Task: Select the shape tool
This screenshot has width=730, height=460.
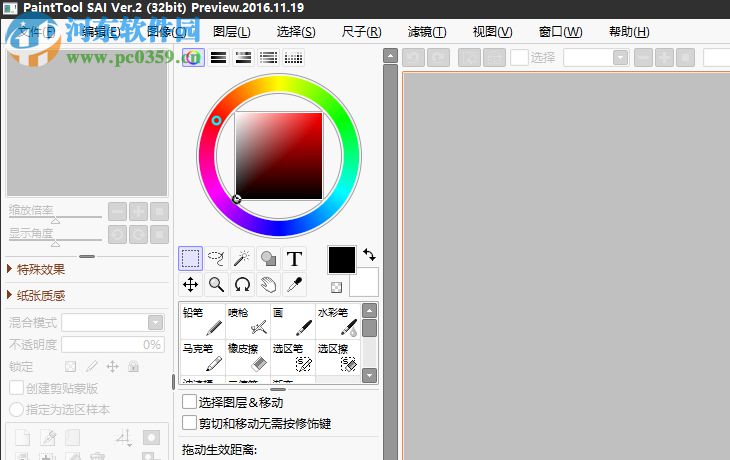Action: (x=268, y=258)
